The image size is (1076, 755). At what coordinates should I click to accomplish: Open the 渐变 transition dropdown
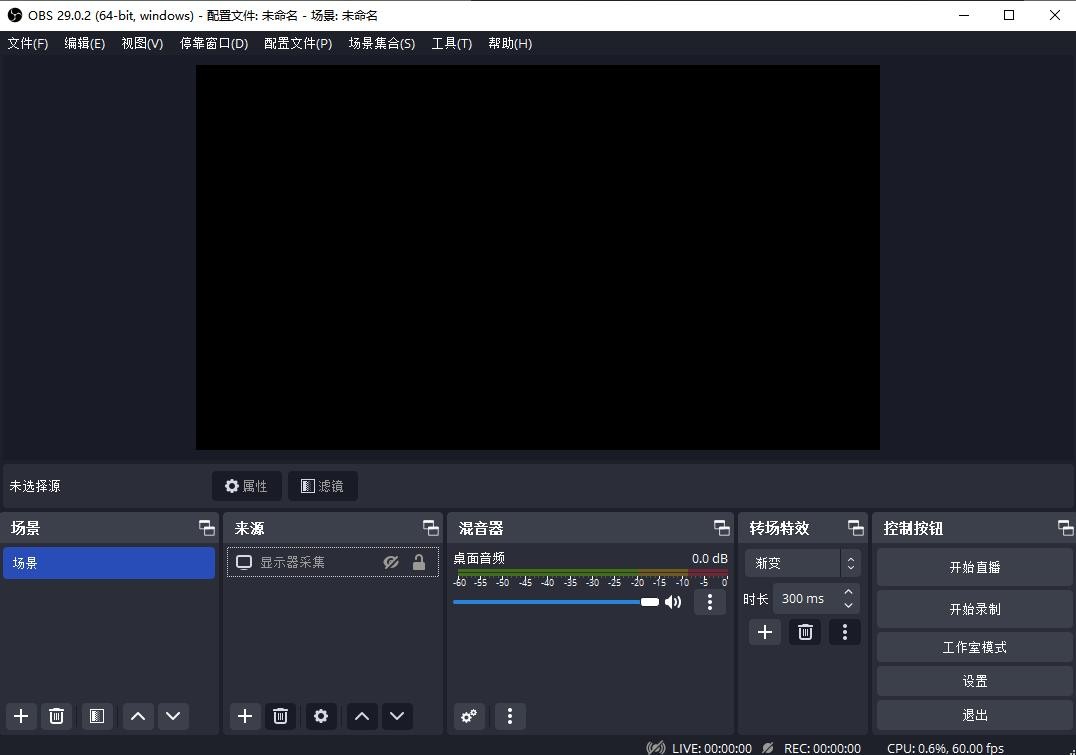click(801, 563)
